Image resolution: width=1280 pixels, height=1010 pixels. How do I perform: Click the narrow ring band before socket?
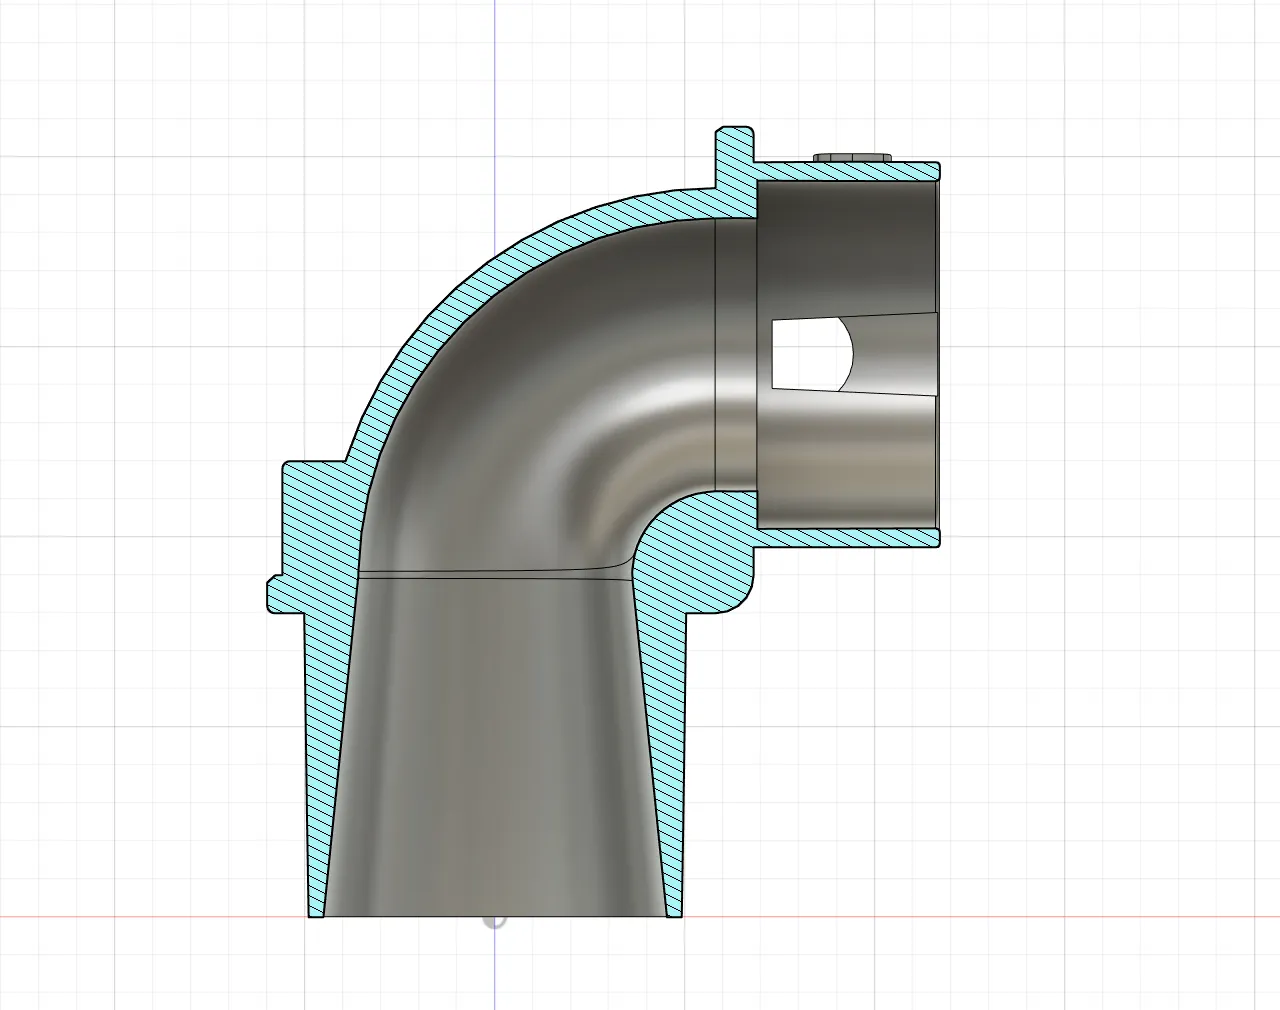click(x=735, y=350)
